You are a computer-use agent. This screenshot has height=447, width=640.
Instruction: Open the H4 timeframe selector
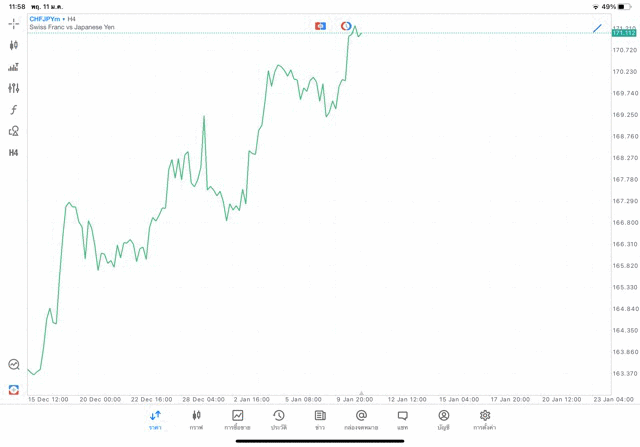[x=14, y=153]
